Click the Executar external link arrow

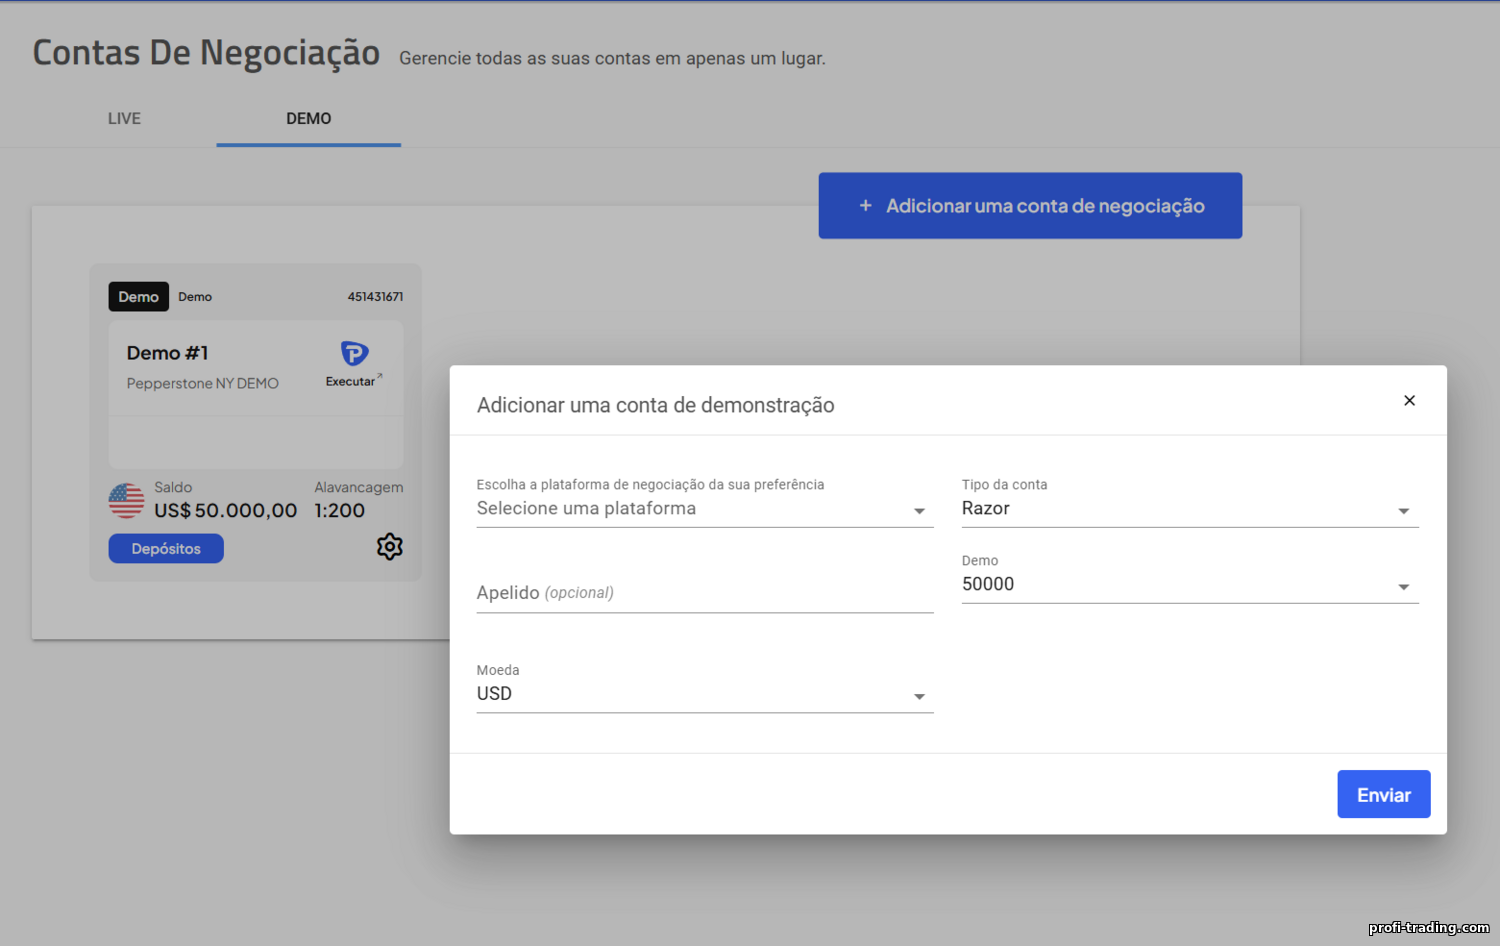coord(380,376)
